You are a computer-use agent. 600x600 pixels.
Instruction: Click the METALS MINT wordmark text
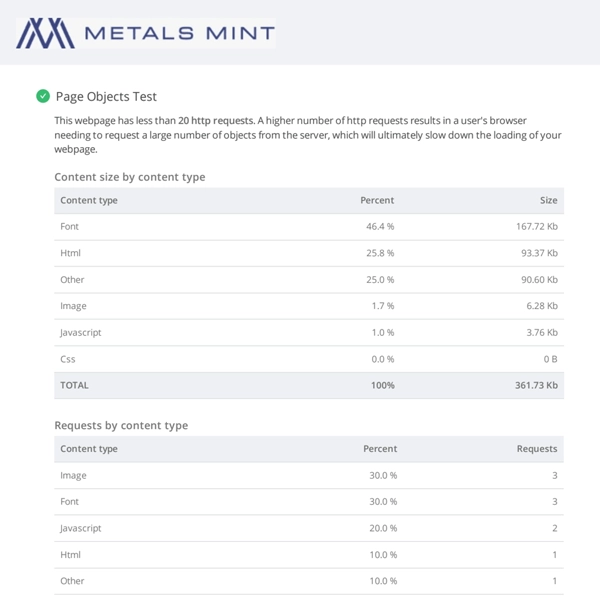[179, 33]
